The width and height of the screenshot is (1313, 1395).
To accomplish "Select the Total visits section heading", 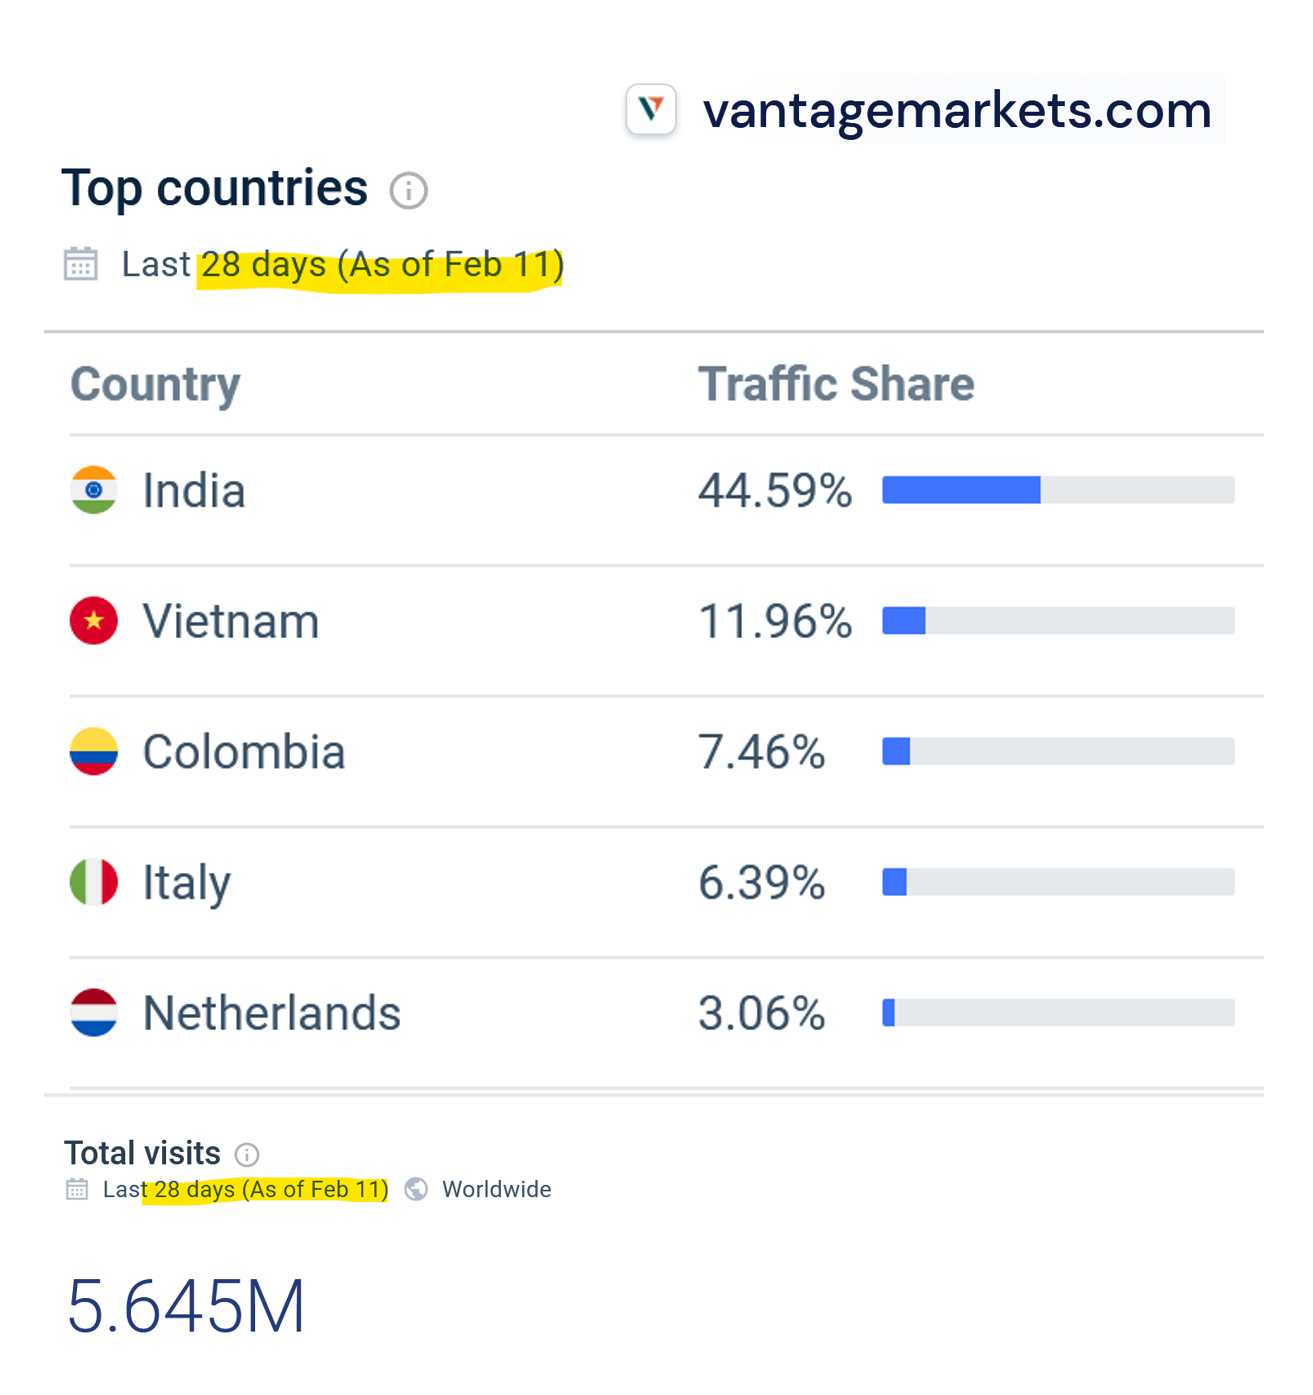I will coord(142,1154).
